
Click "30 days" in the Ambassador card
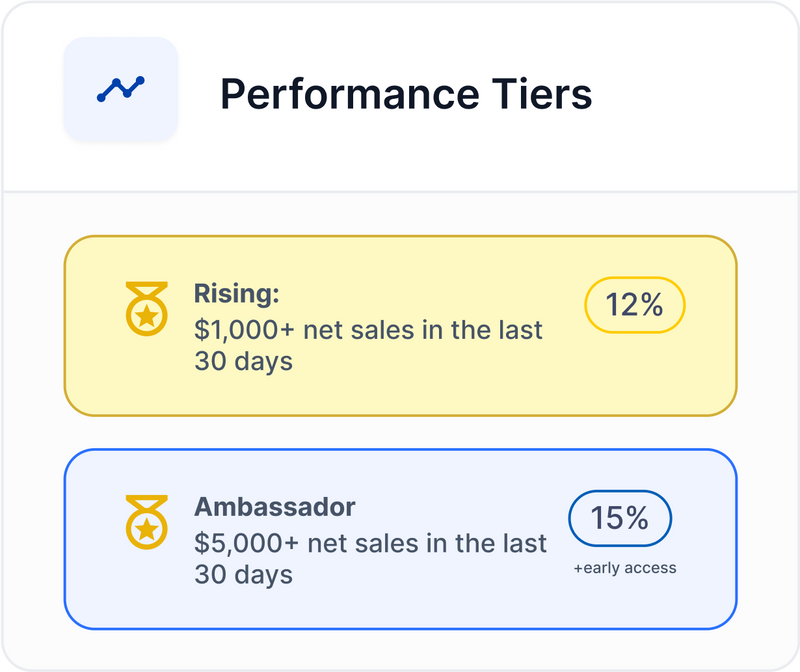click(x=243, y=575)
